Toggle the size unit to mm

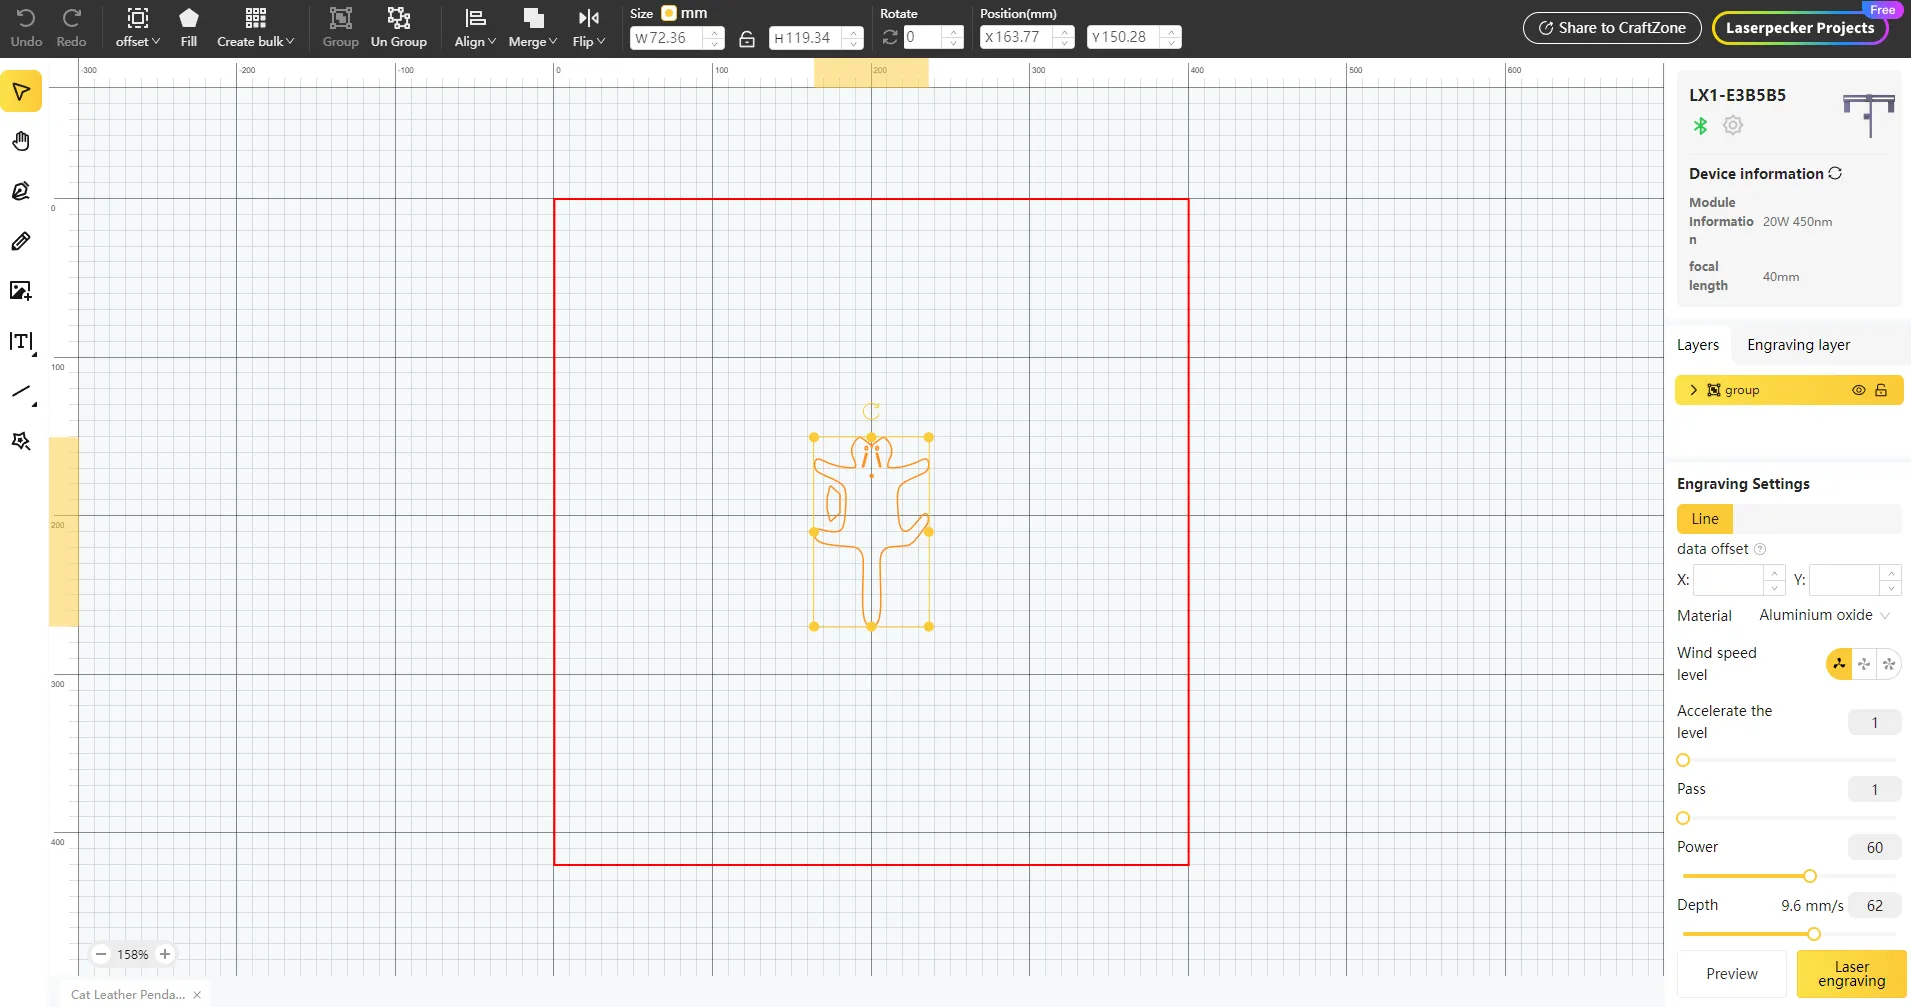pos(669,13)
